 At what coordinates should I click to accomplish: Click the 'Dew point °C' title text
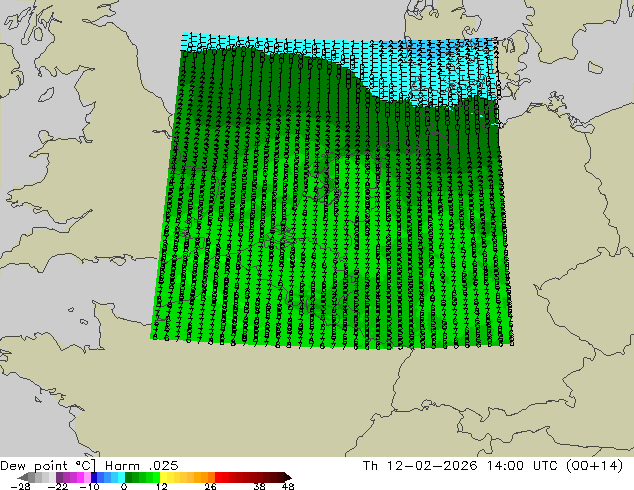[x=48, y=466]
